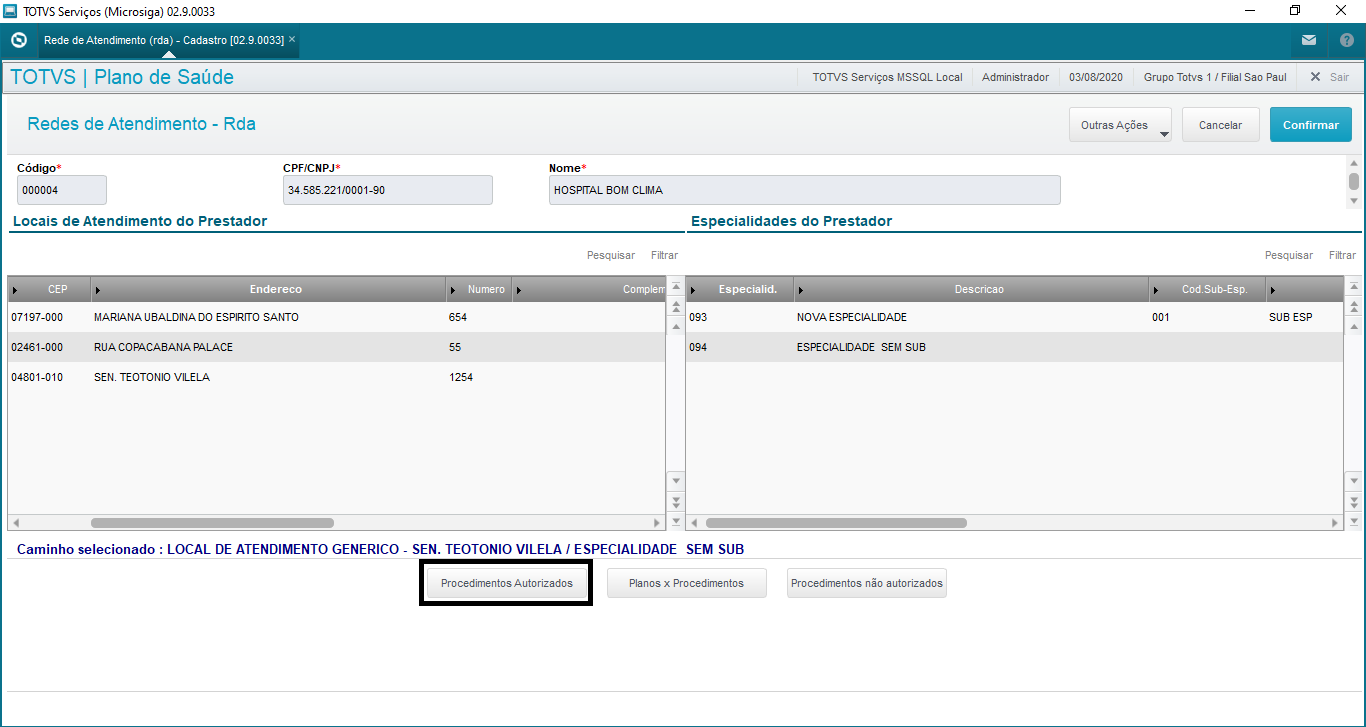The height and width of the screenshot is (727, 1366).
Task: Click the arrow on the Descricao column header
Action: 801,290
